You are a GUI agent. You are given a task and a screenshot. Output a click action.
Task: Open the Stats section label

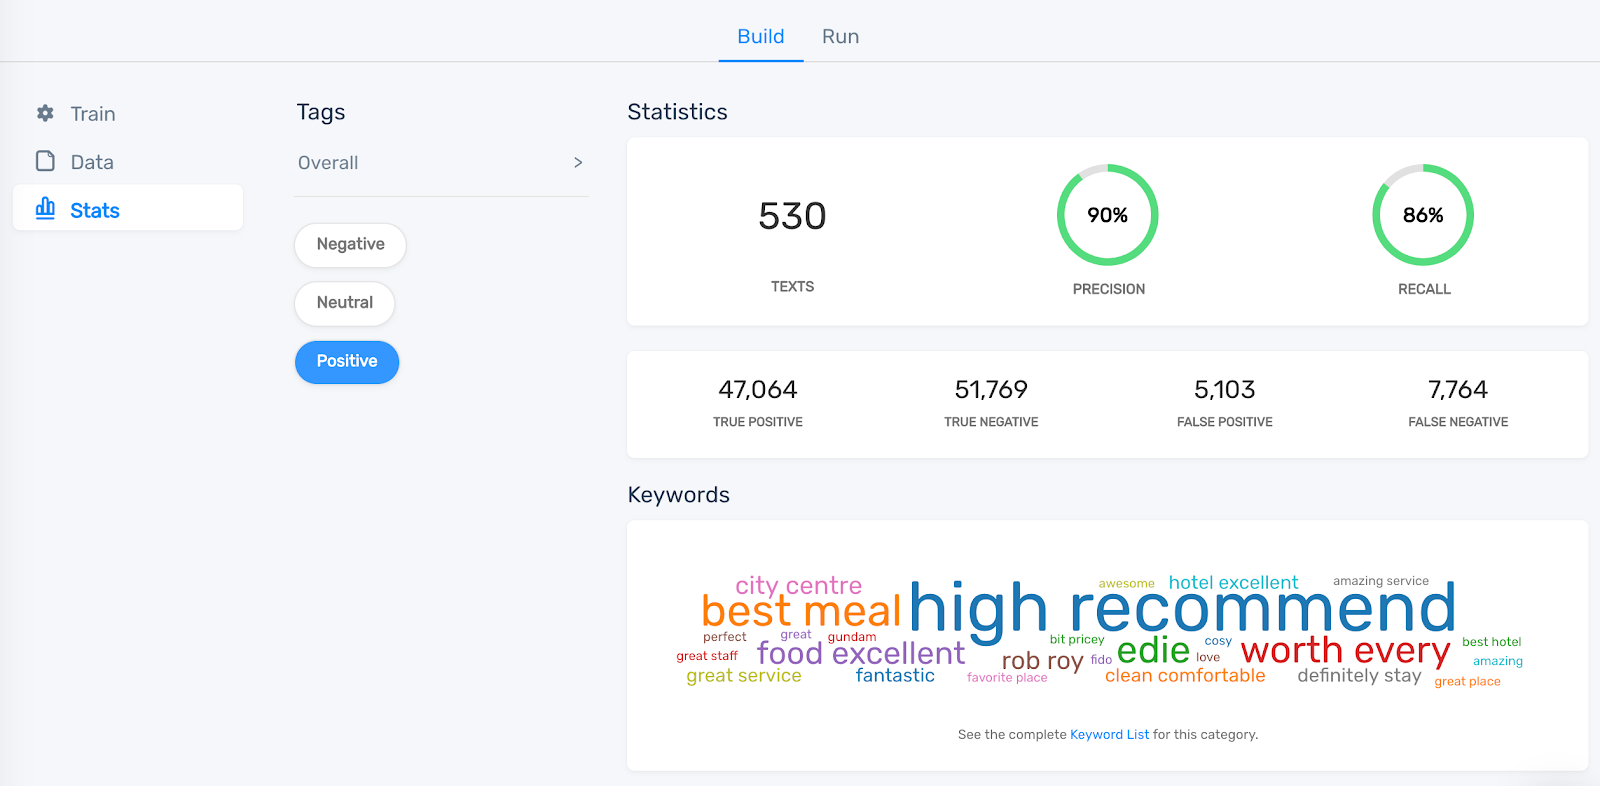click(x=95, y=210)
